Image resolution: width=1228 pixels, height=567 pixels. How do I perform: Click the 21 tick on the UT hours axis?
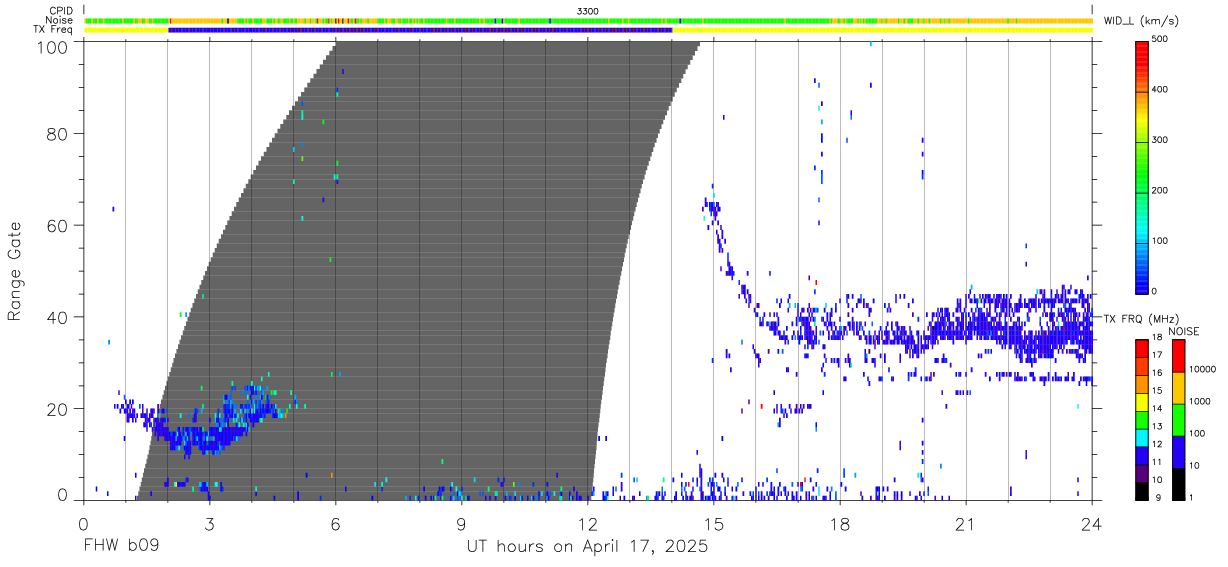point(966,524)
